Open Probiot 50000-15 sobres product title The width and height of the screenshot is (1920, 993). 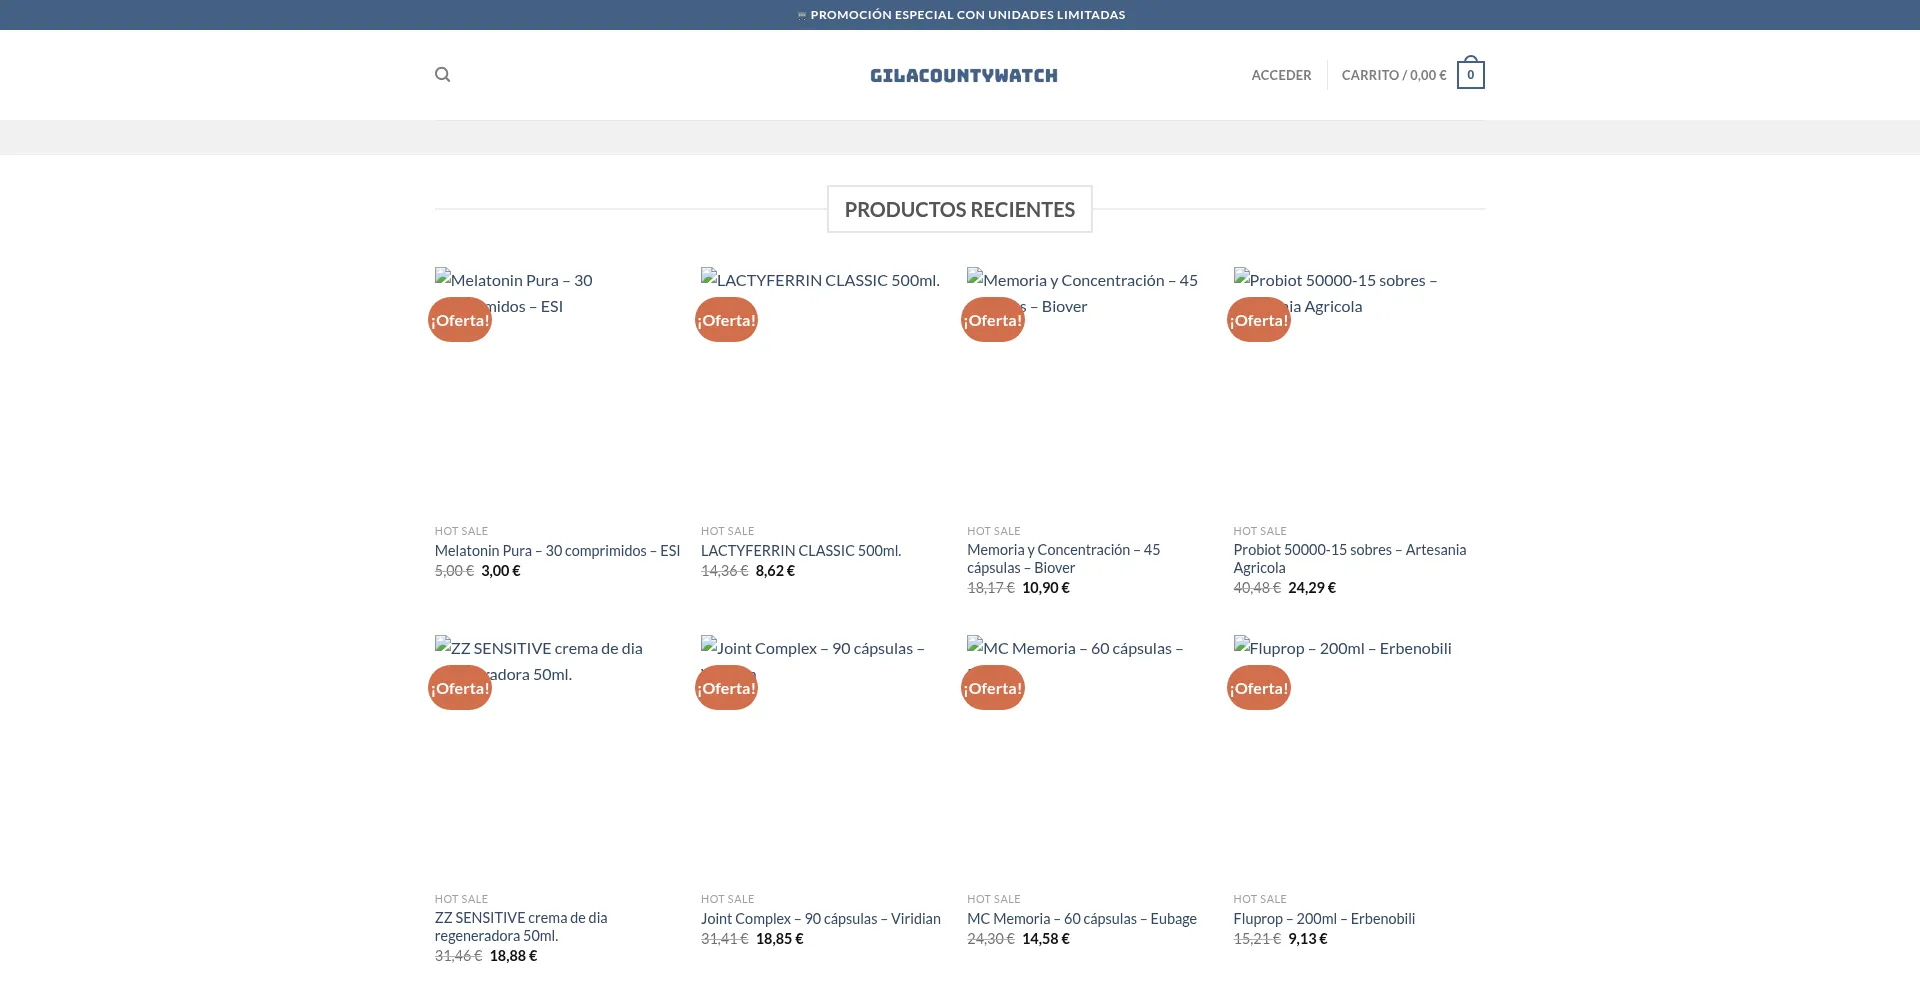point(1349,558)
